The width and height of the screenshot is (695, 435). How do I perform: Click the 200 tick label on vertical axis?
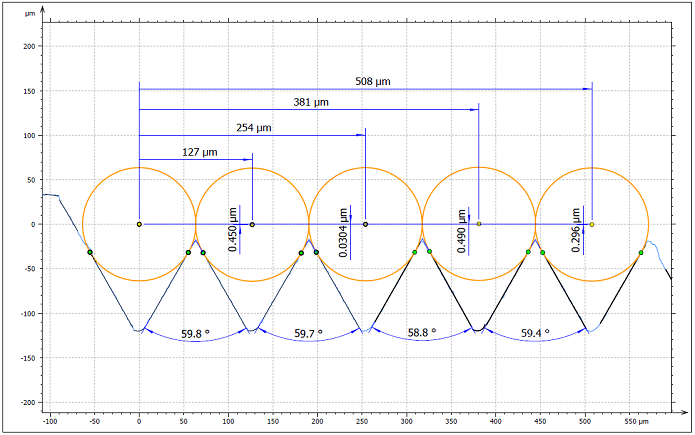point(29,46)
